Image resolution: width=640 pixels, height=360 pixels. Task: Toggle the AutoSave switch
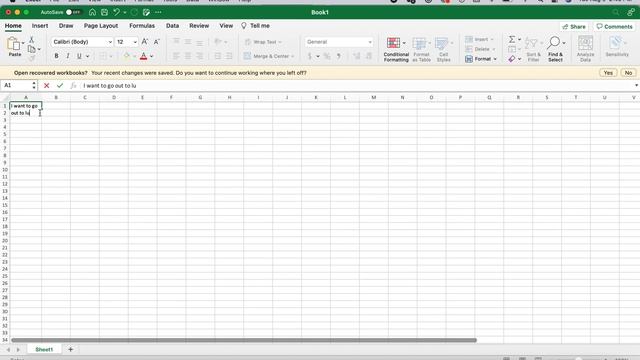click(73, 12)
